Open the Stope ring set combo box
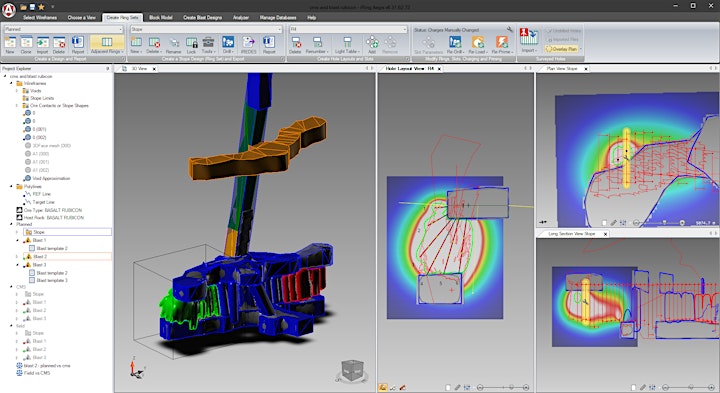720x393 pixels. [x=206, y=29]
